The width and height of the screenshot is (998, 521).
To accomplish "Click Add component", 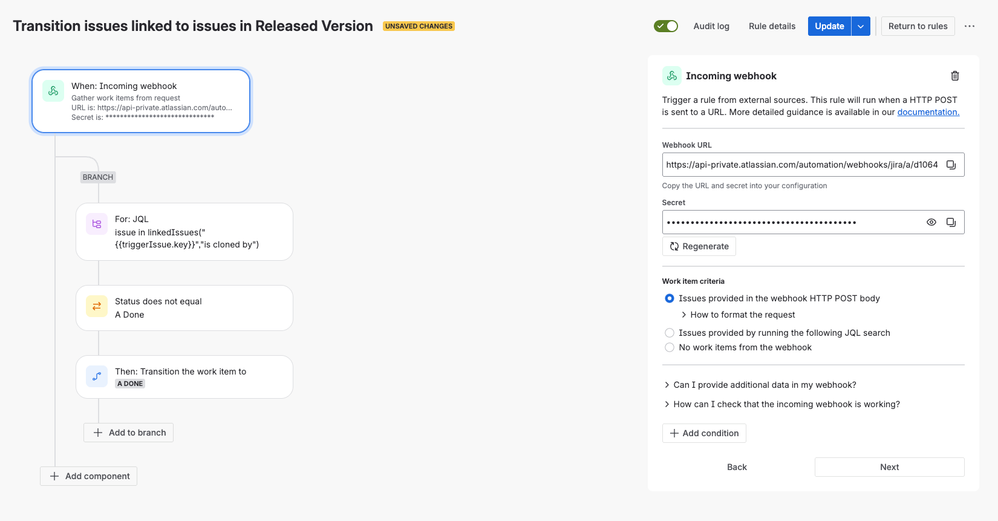I will point(88,476).
